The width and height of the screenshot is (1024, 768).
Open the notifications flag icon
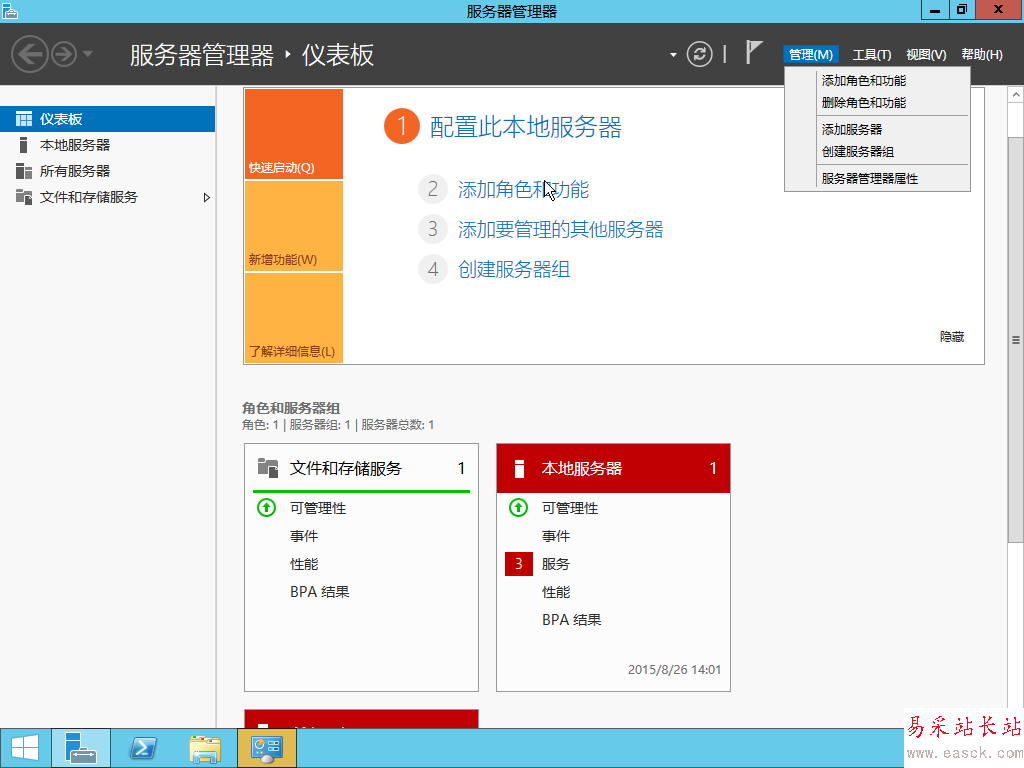pos(754,52)
